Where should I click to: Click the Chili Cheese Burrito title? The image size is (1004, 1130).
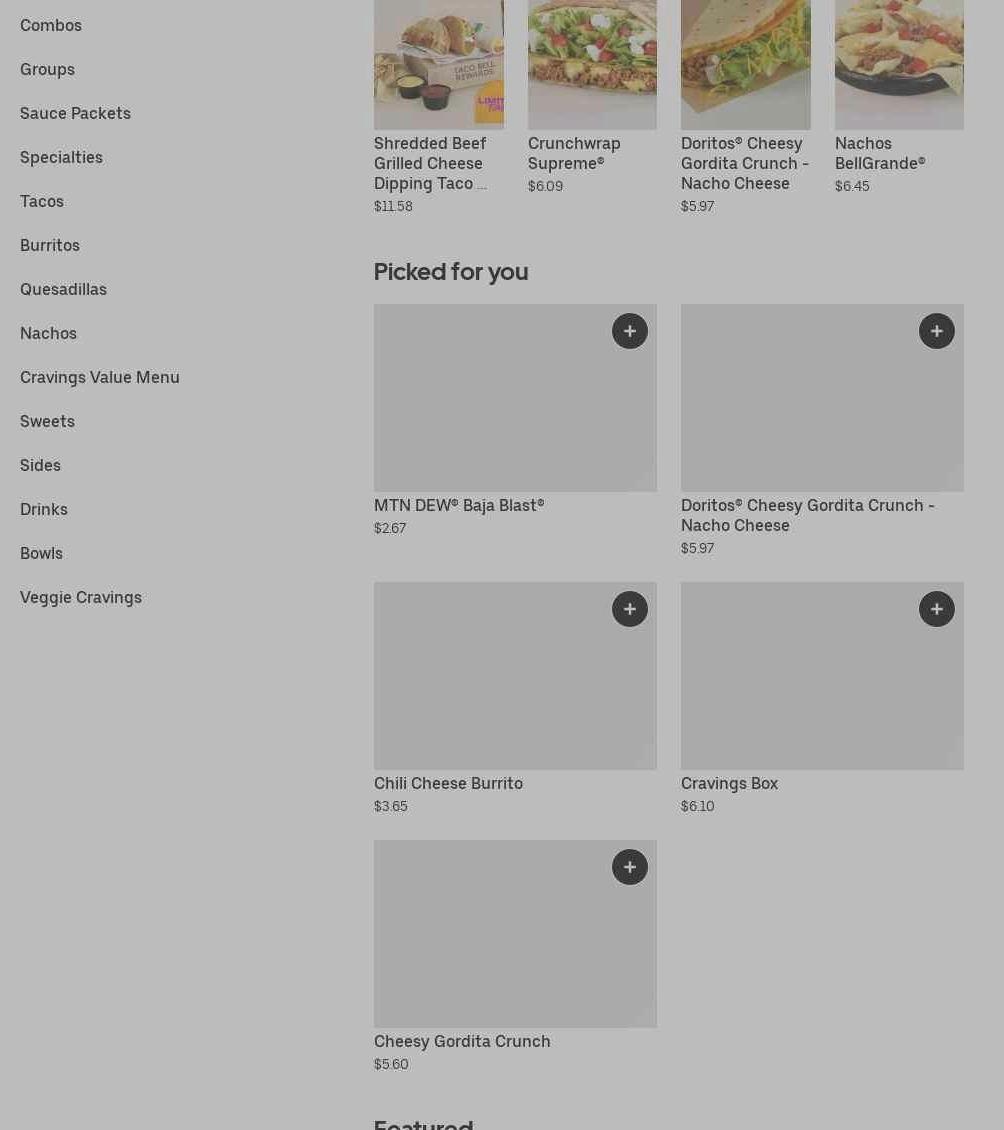(448, 783)
